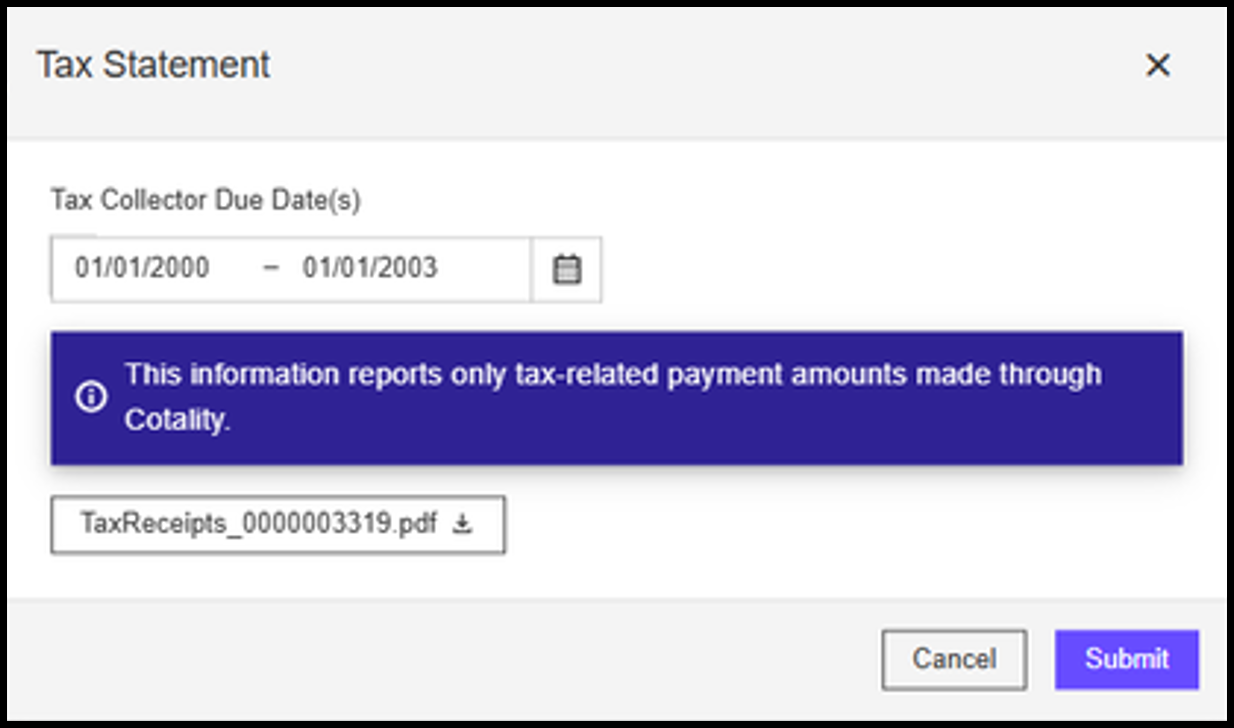Viewport: 1234px width, 728px height.
Task: Click inside the Tax Collector Due Date(s) field
Action: pos(290,268)
